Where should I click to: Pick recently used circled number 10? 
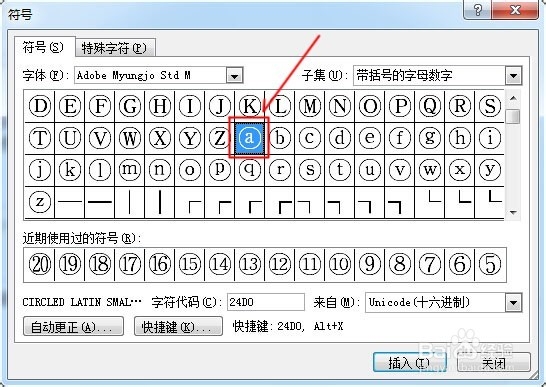click(x=340, y=264)
